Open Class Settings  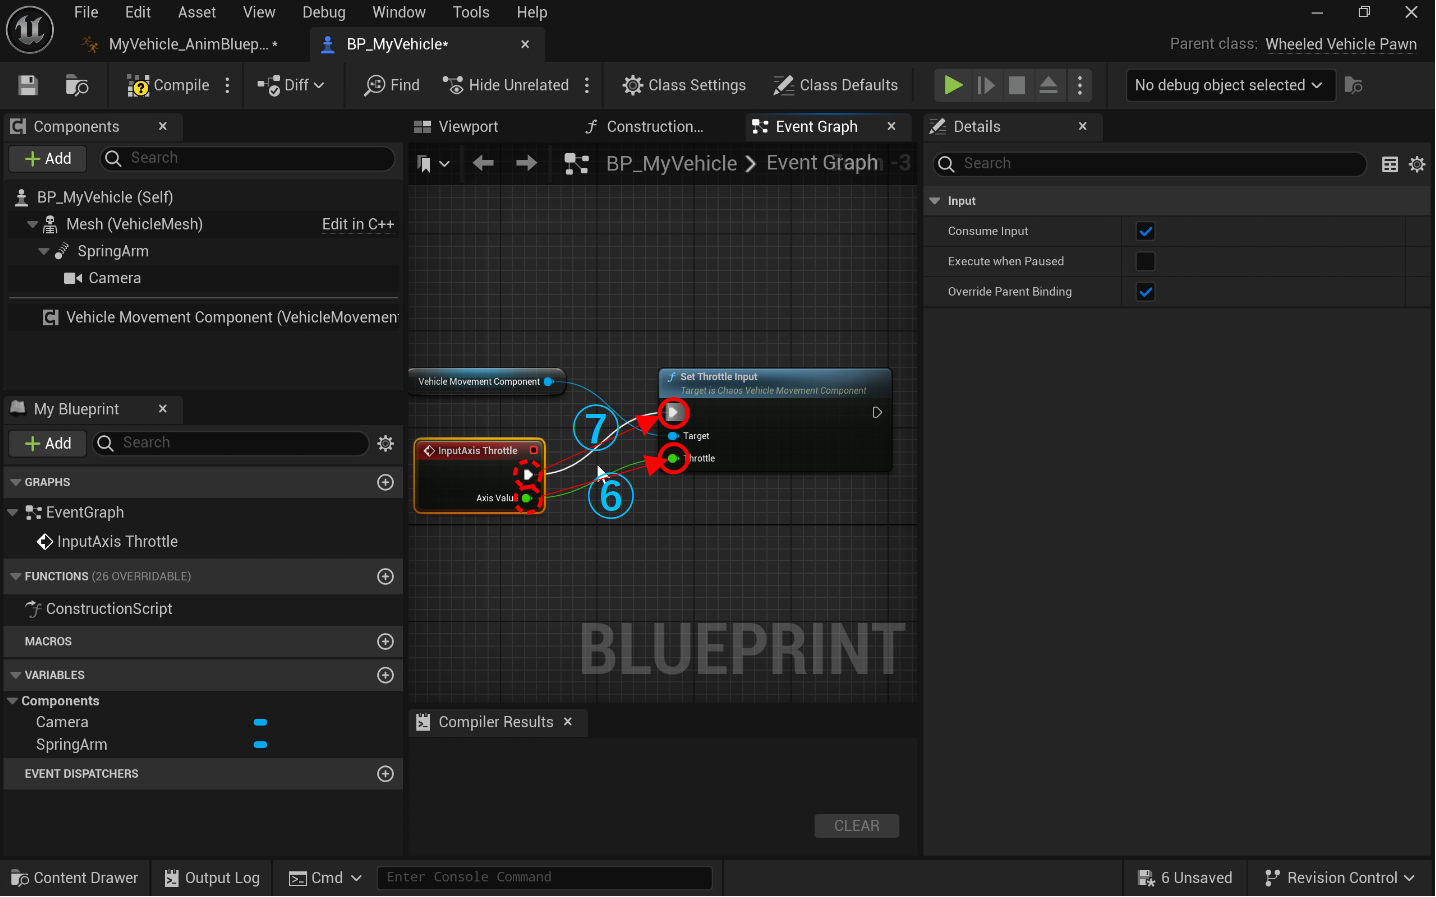tap(684, 85)
